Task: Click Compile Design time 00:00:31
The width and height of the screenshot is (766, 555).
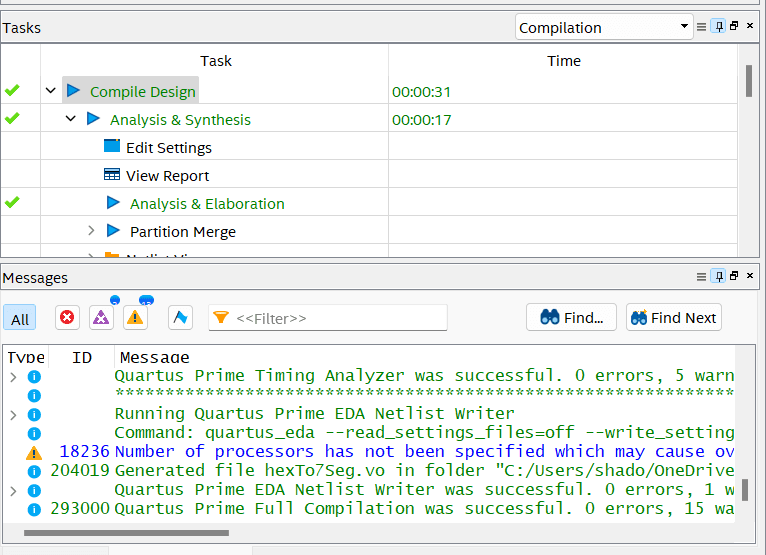Action: pos(421,92)
